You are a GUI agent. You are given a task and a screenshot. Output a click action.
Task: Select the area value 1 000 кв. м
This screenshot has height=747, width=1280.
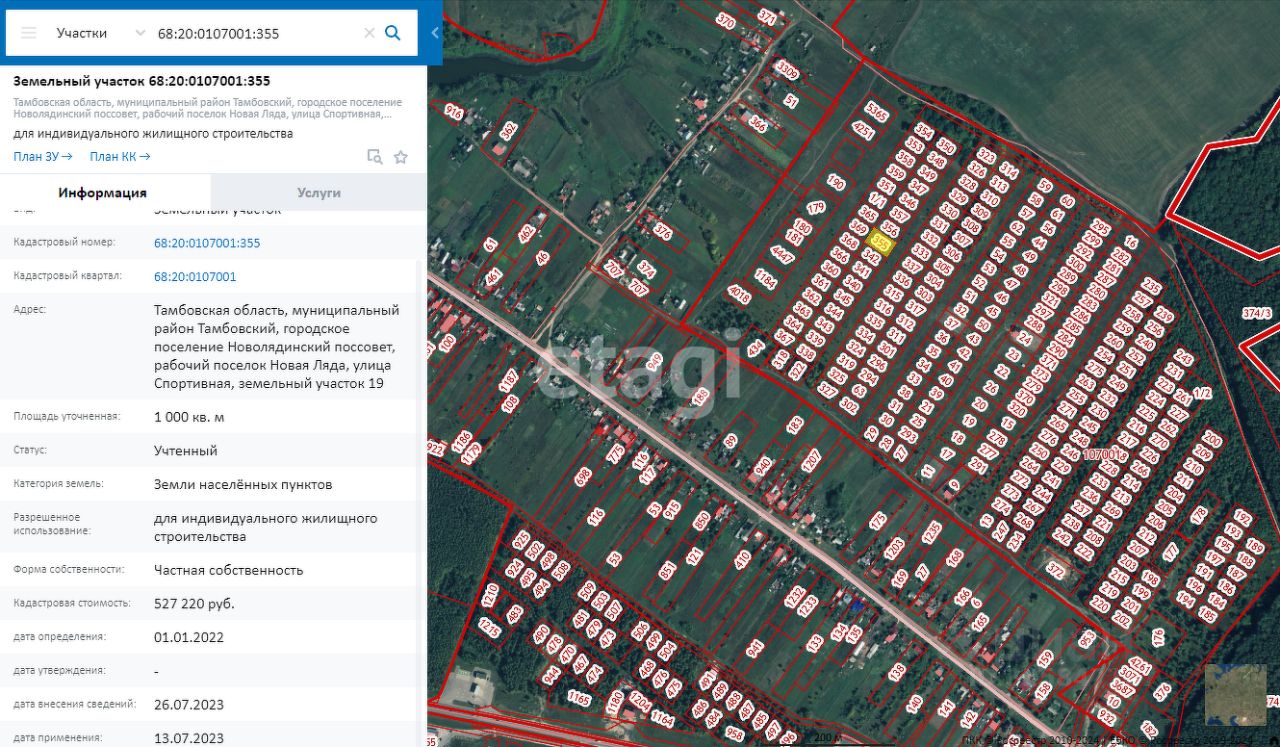(189, 417)
